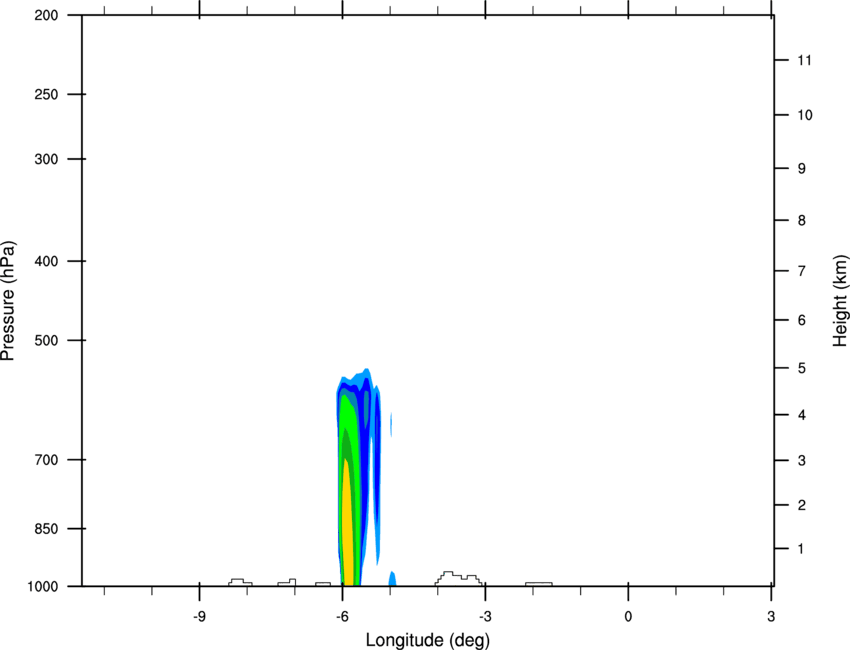The image size is (850, 650).
Task: Click the 1000 pressure tick label
Action: pos(42,587)
